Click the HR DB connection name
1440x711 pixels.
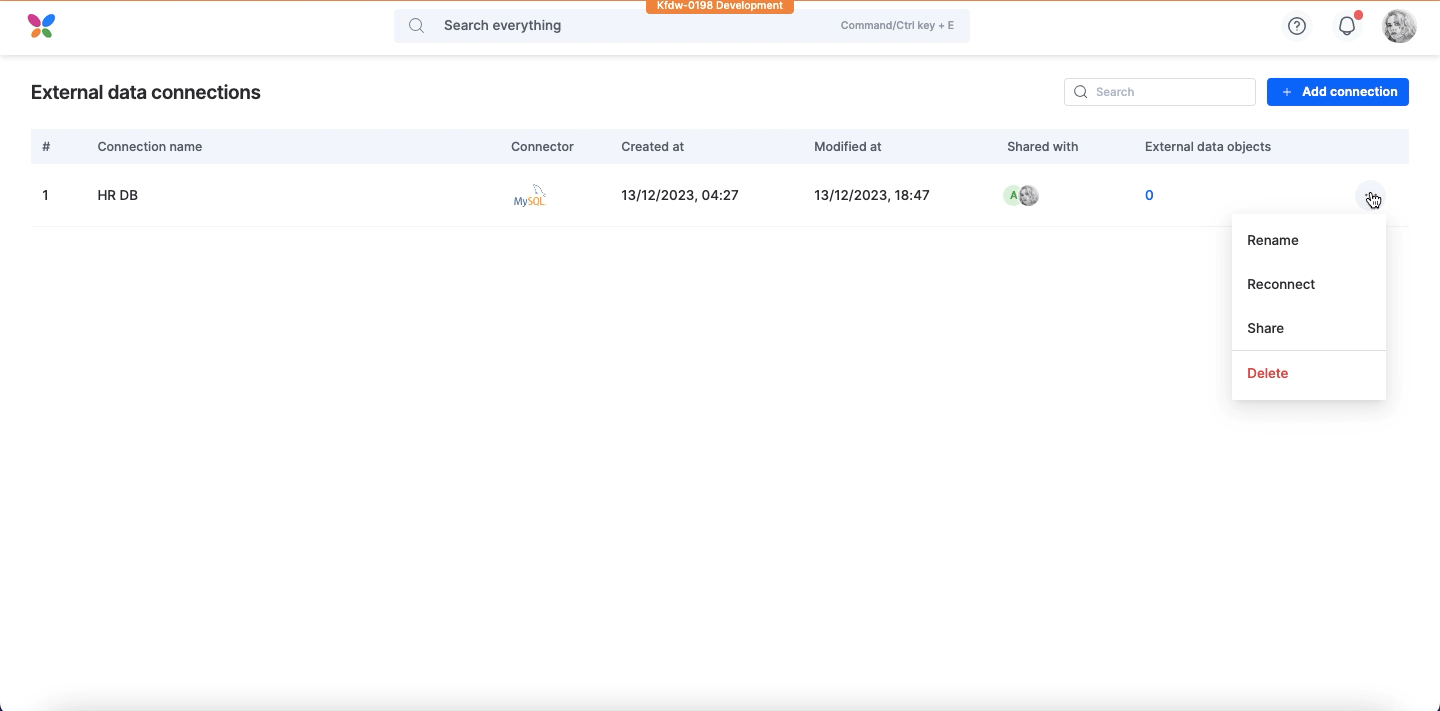[118, 195]
